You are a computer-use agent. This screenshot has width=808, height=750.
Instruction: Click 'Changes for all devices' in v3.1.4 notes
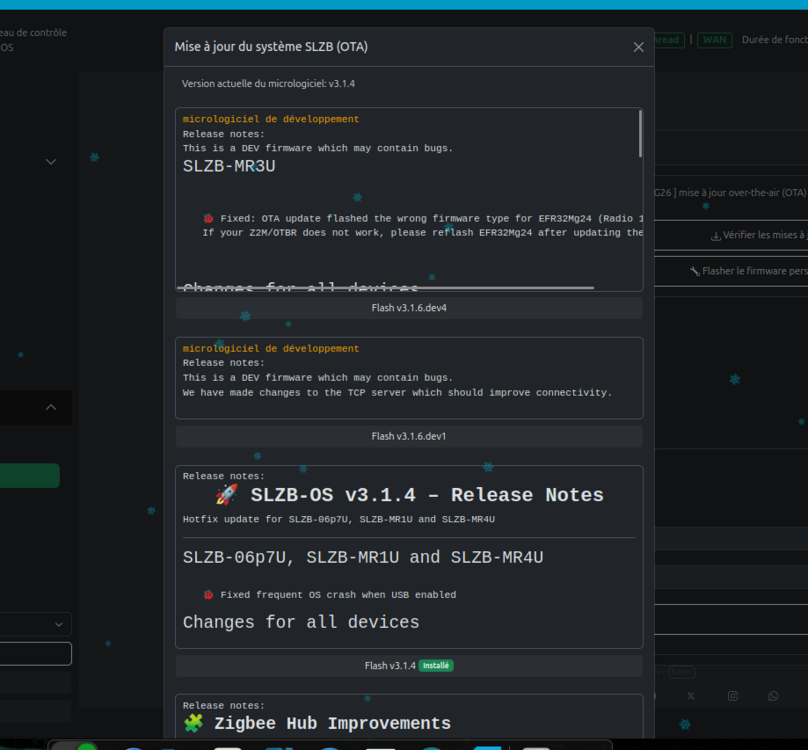point(301,622)
